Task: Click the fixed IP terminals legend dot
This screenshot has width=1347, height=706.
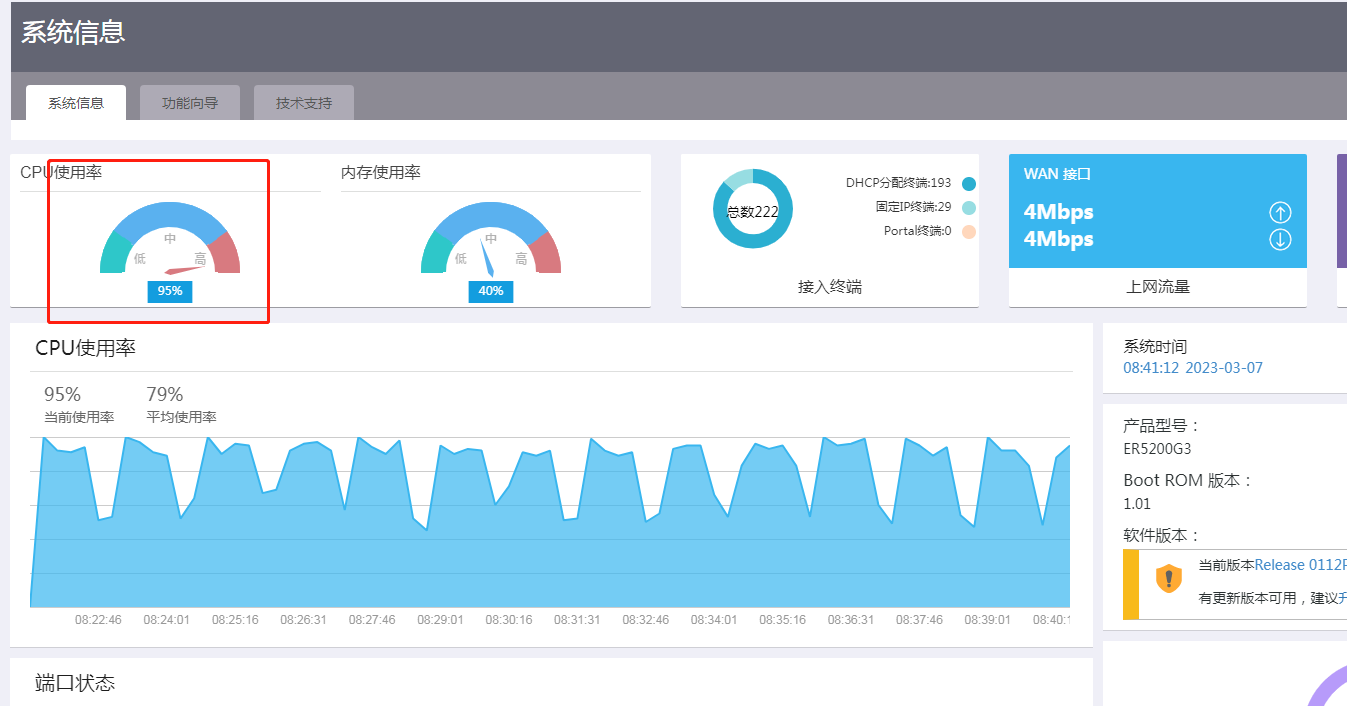Action: tap(968, 207)
